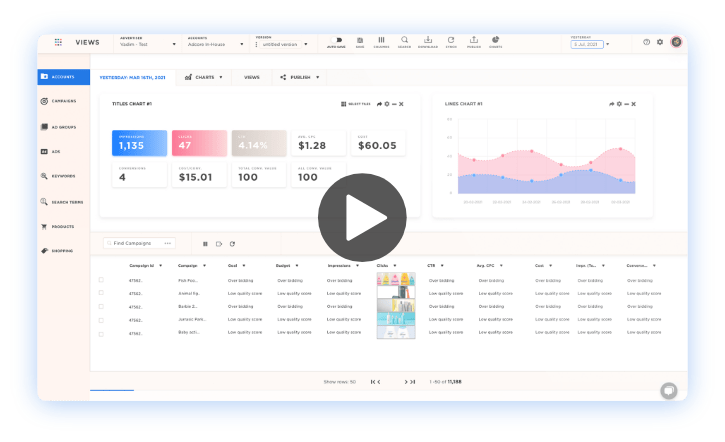Open the help question mark icon
Viewport: 725px width, 442px height.
coord(646,42)
